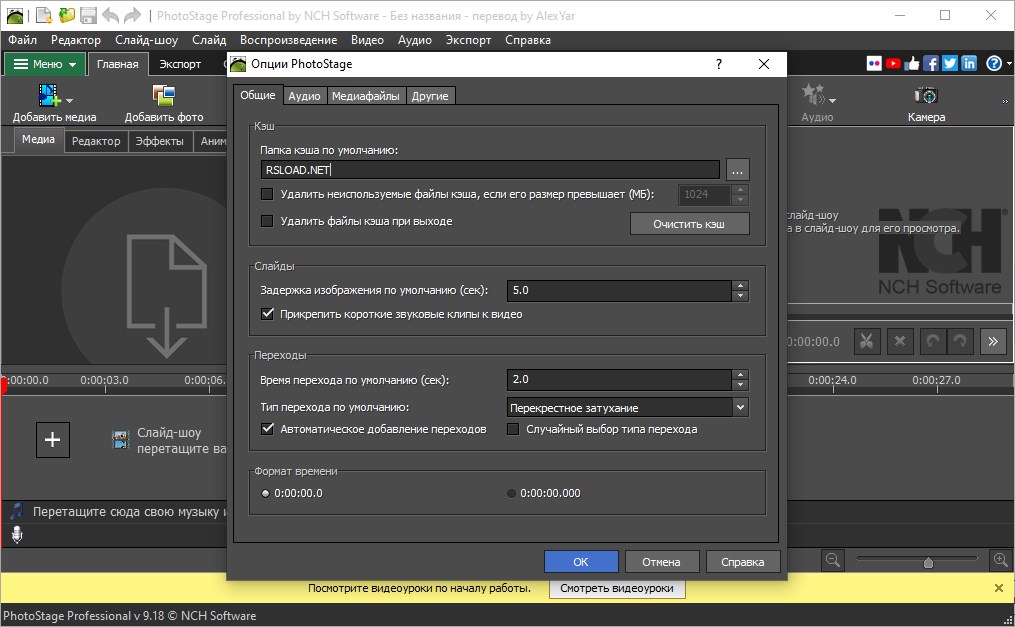The image size is (1015, 627).
Task: Open the Воспроизведение menu
Action: point(288,39)
